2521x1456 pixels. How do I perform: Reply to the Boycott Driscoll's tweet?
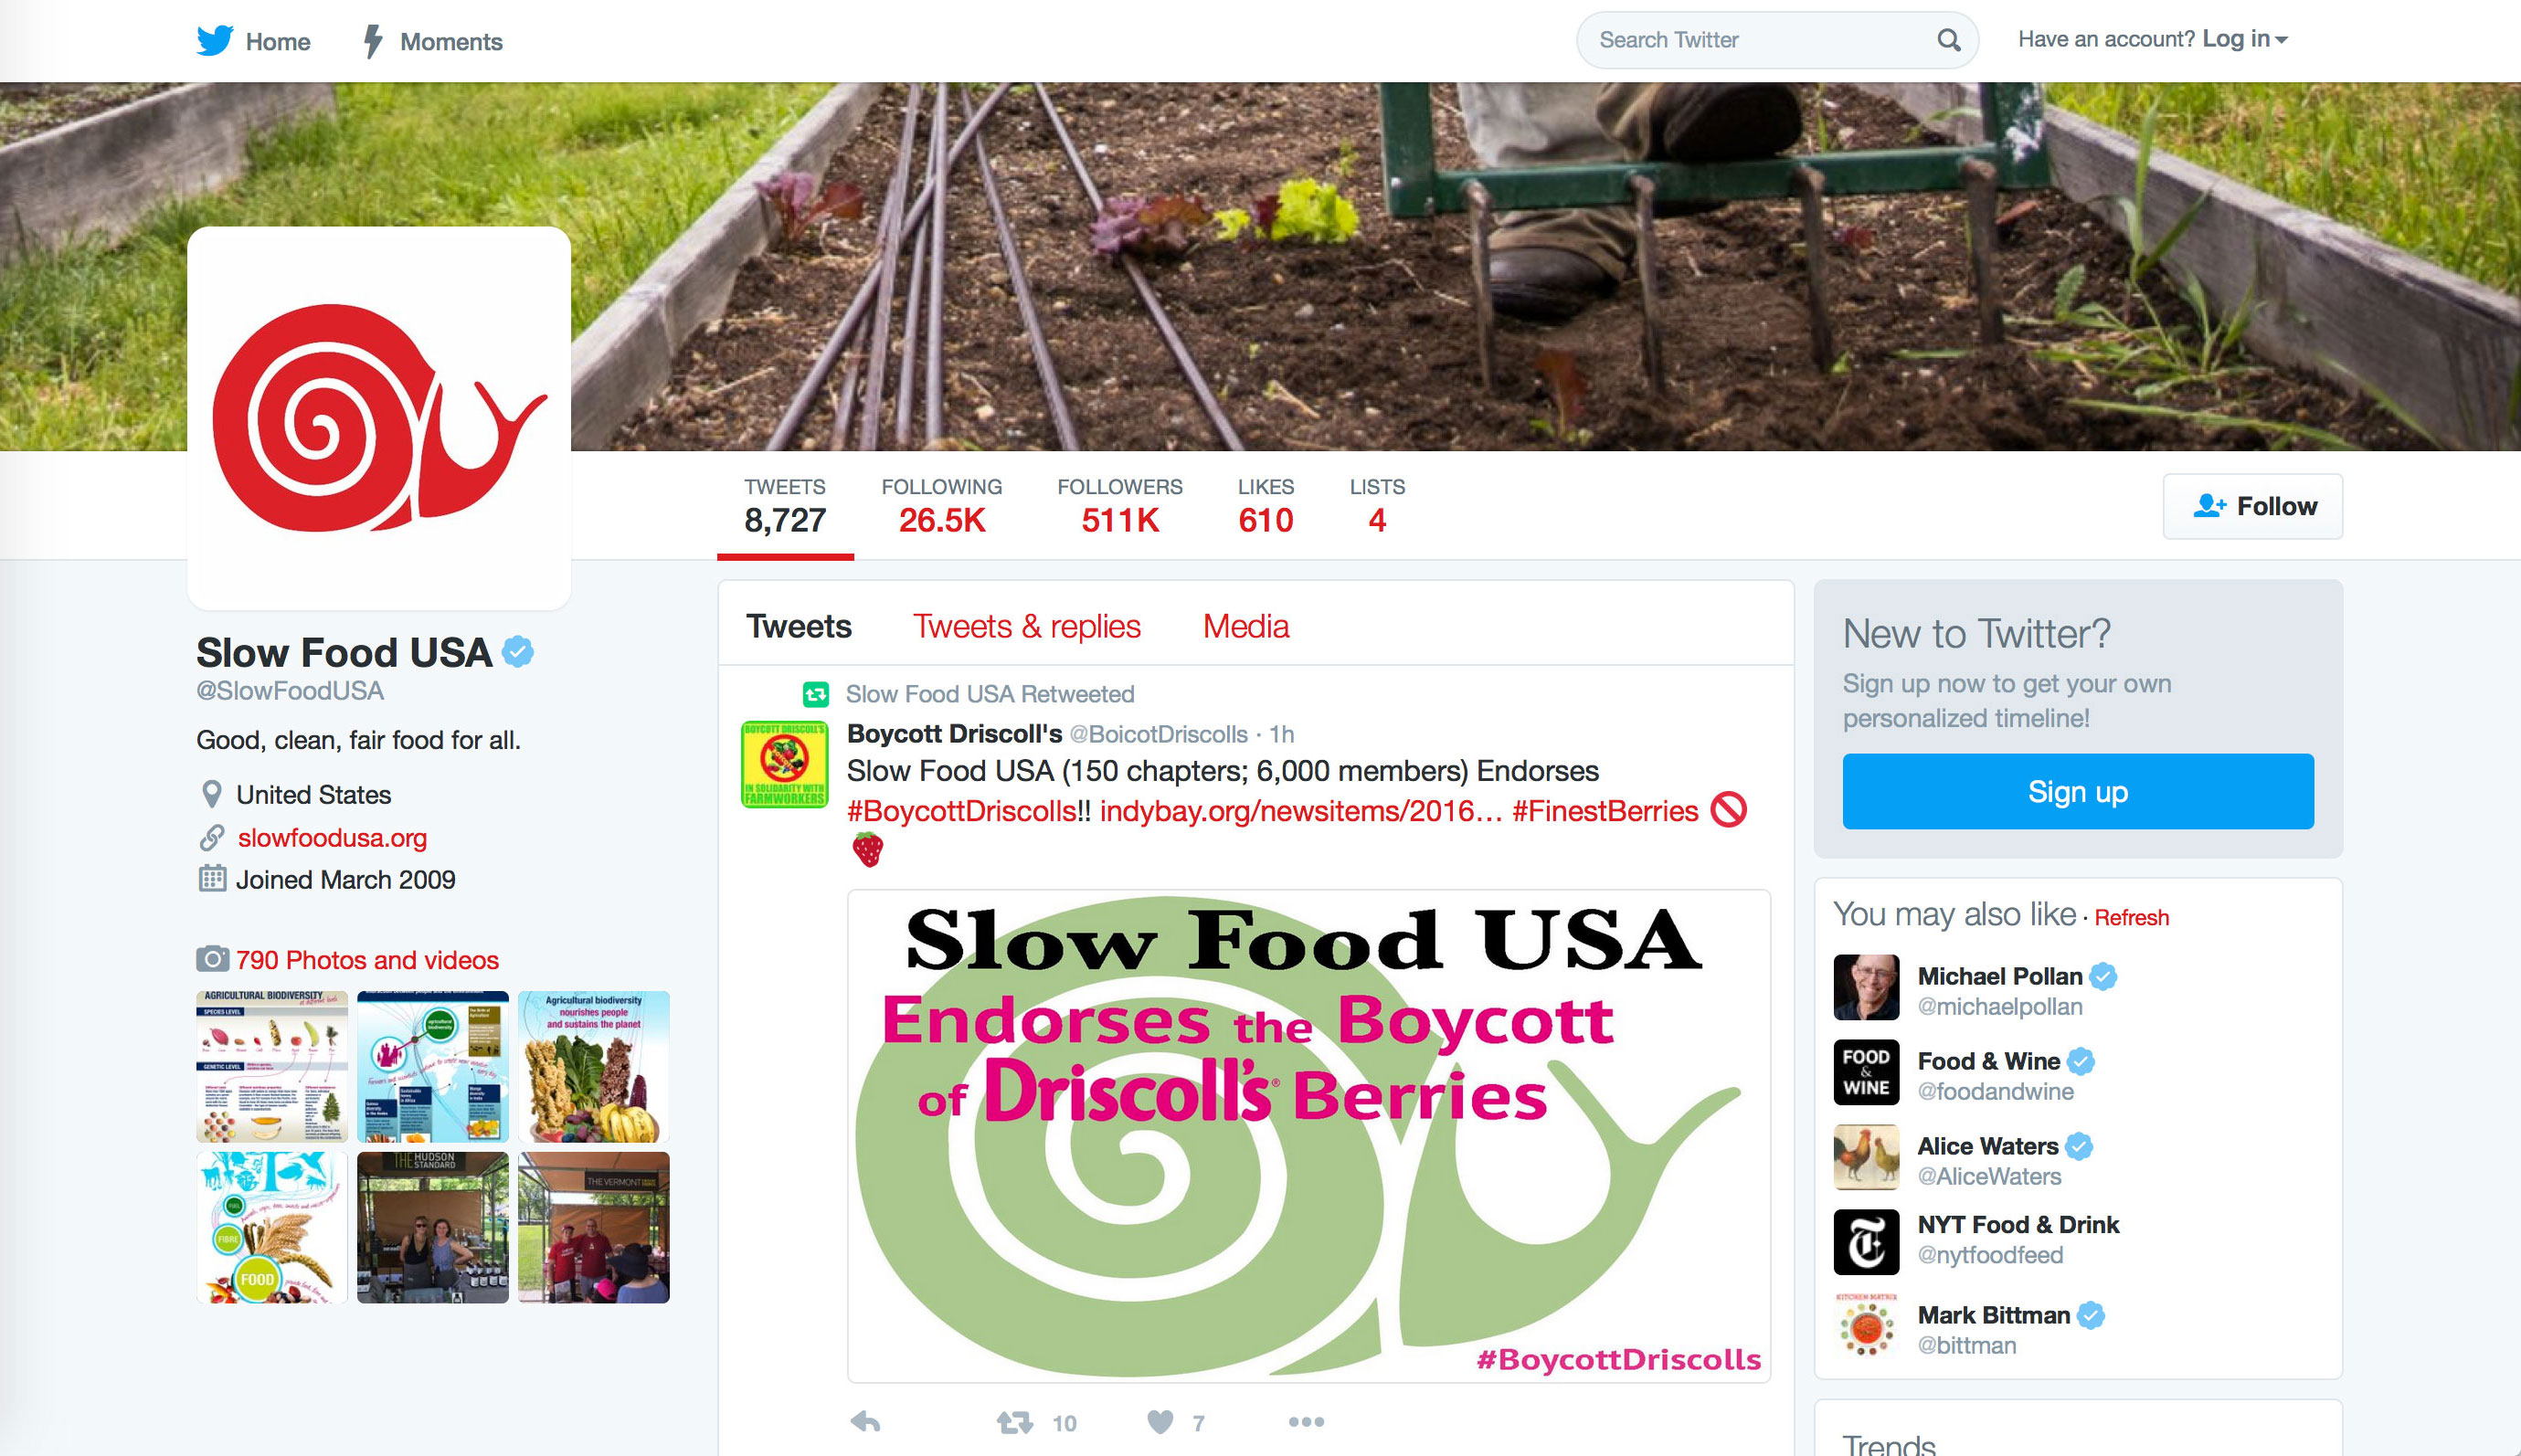pyautogui.click(x=865, y=1422)
